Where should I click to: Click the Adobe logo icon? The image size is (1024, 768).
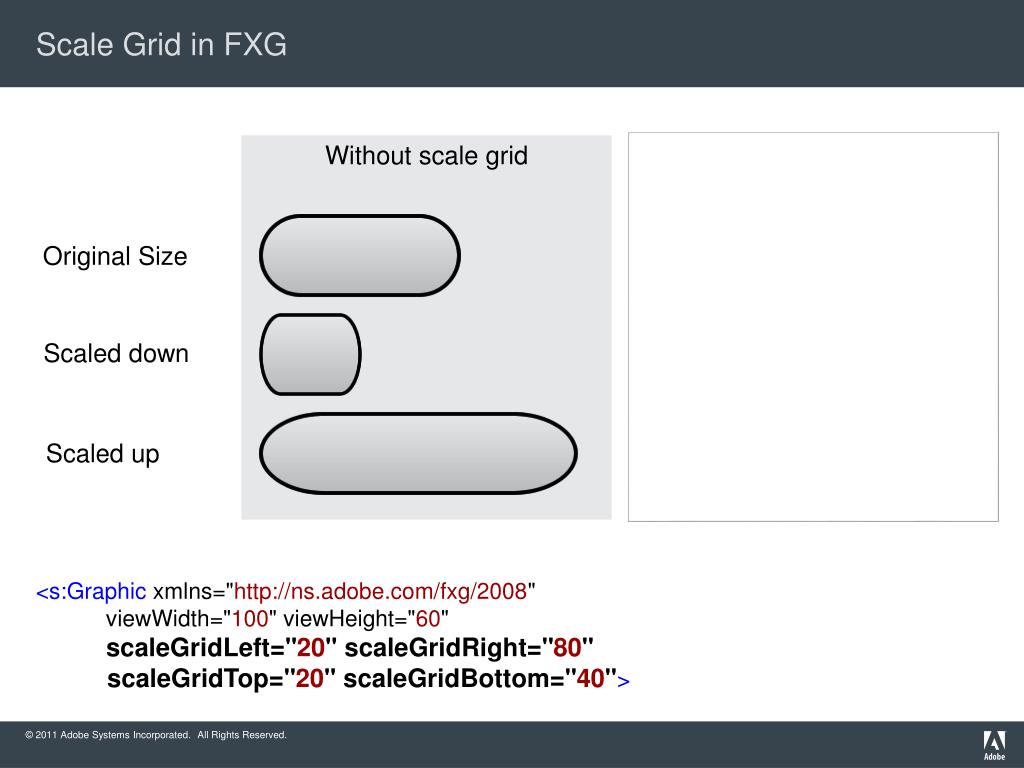click(x=994, y=745)
